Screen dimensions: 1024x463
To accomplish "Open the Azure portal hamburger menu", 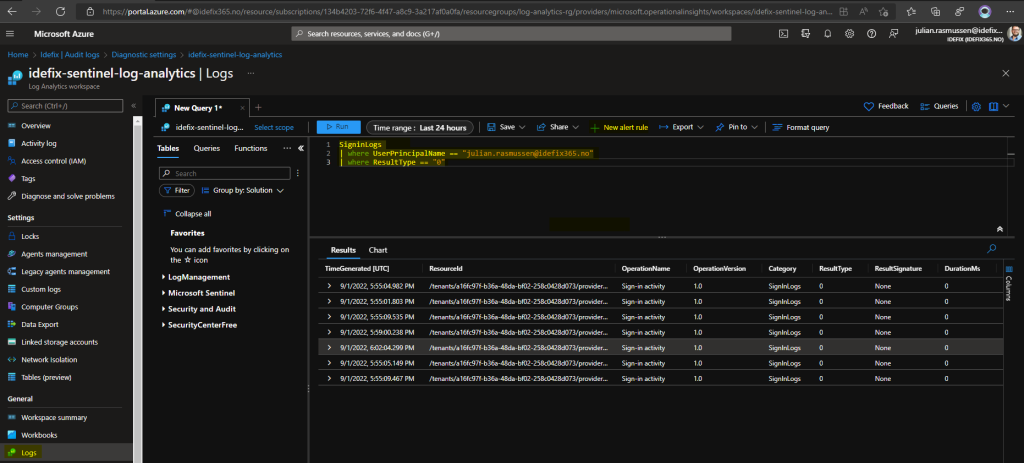I will (x=10, y=33).
